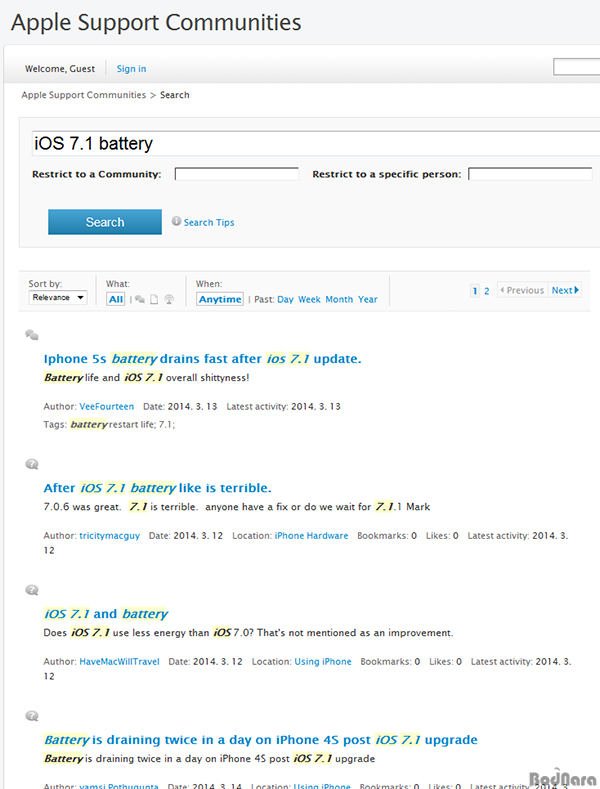Click the Sign in link
Viewport: 600px width, 789px height.
tap(131, 68)
